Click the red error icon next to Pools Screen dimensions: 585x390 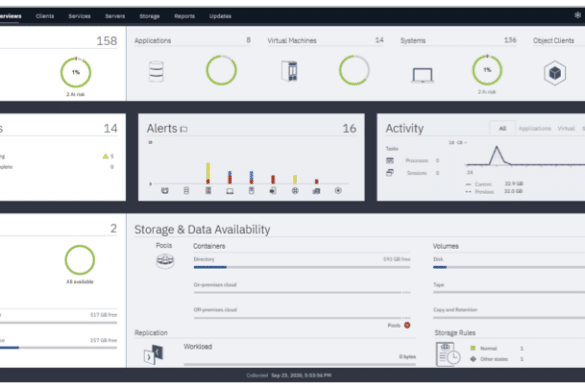[407, 325]
